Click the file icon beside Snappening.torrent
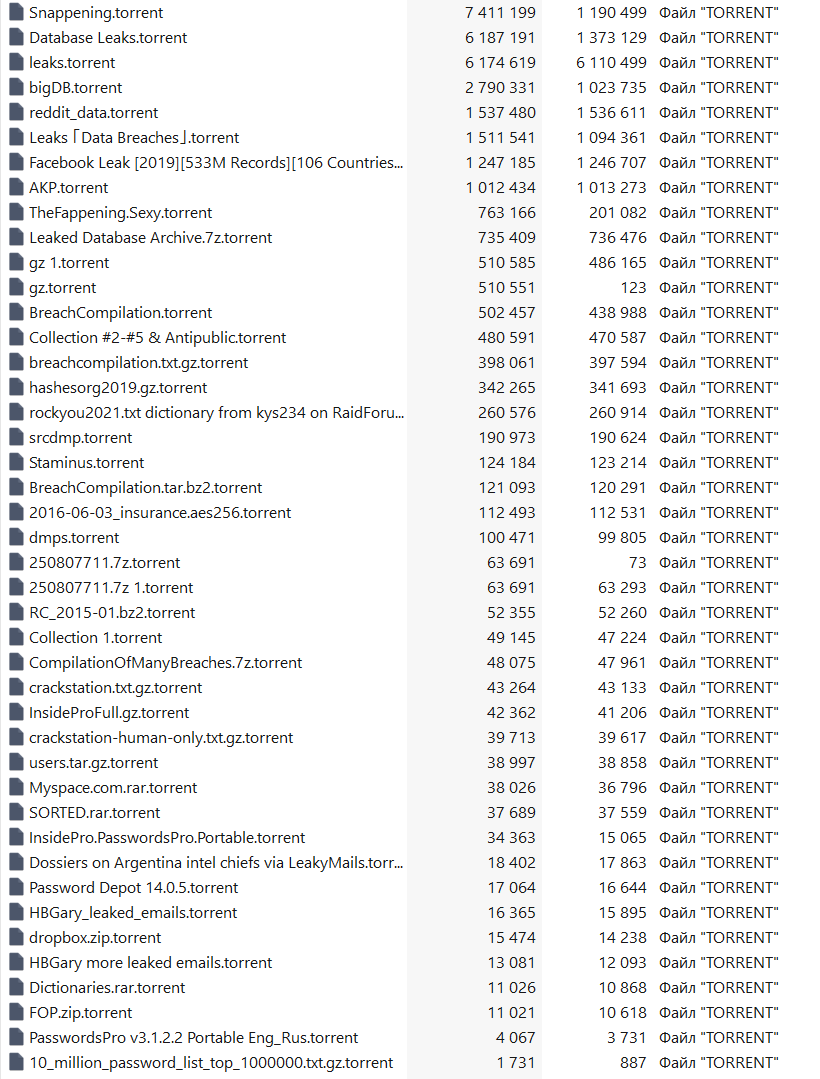Viewport: 820px width, 1079px height. [x=17, y=13]
